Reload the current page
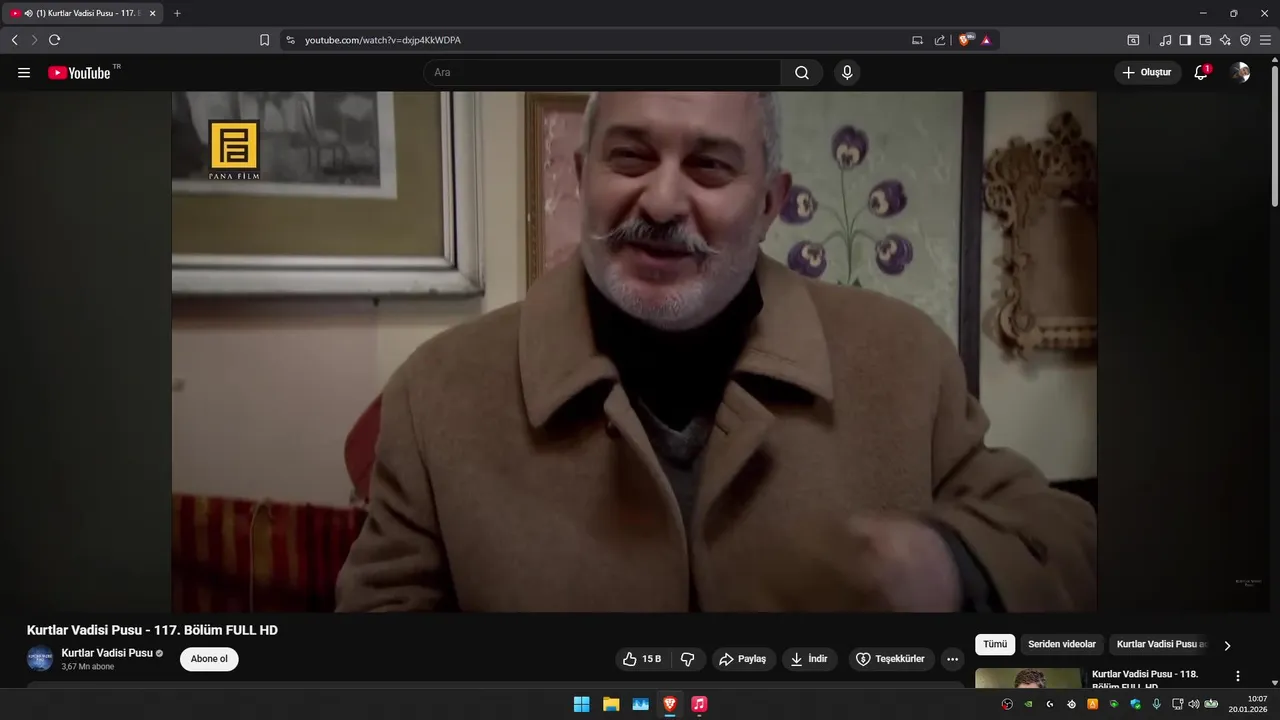The width and height of the screenshot is (1280, 720). 54,40
